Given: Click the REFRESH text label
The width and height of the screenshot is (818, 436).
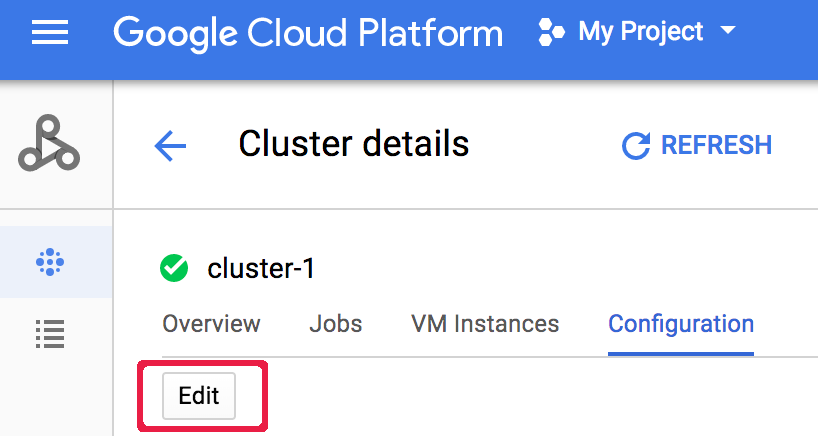Looking at the screenshot, I should point(716,146).
